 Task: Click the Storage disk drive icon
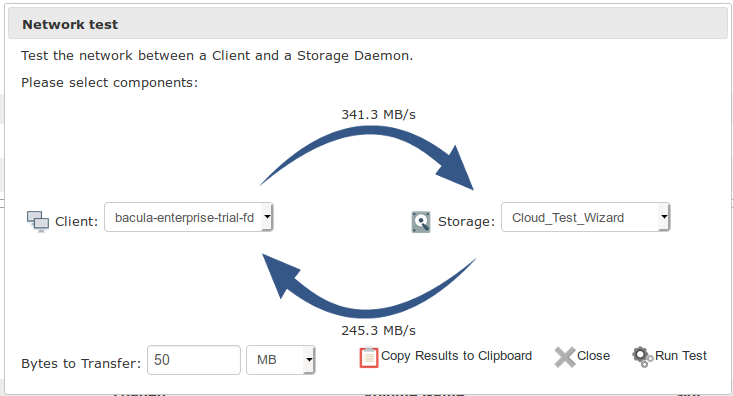point(421,222)
